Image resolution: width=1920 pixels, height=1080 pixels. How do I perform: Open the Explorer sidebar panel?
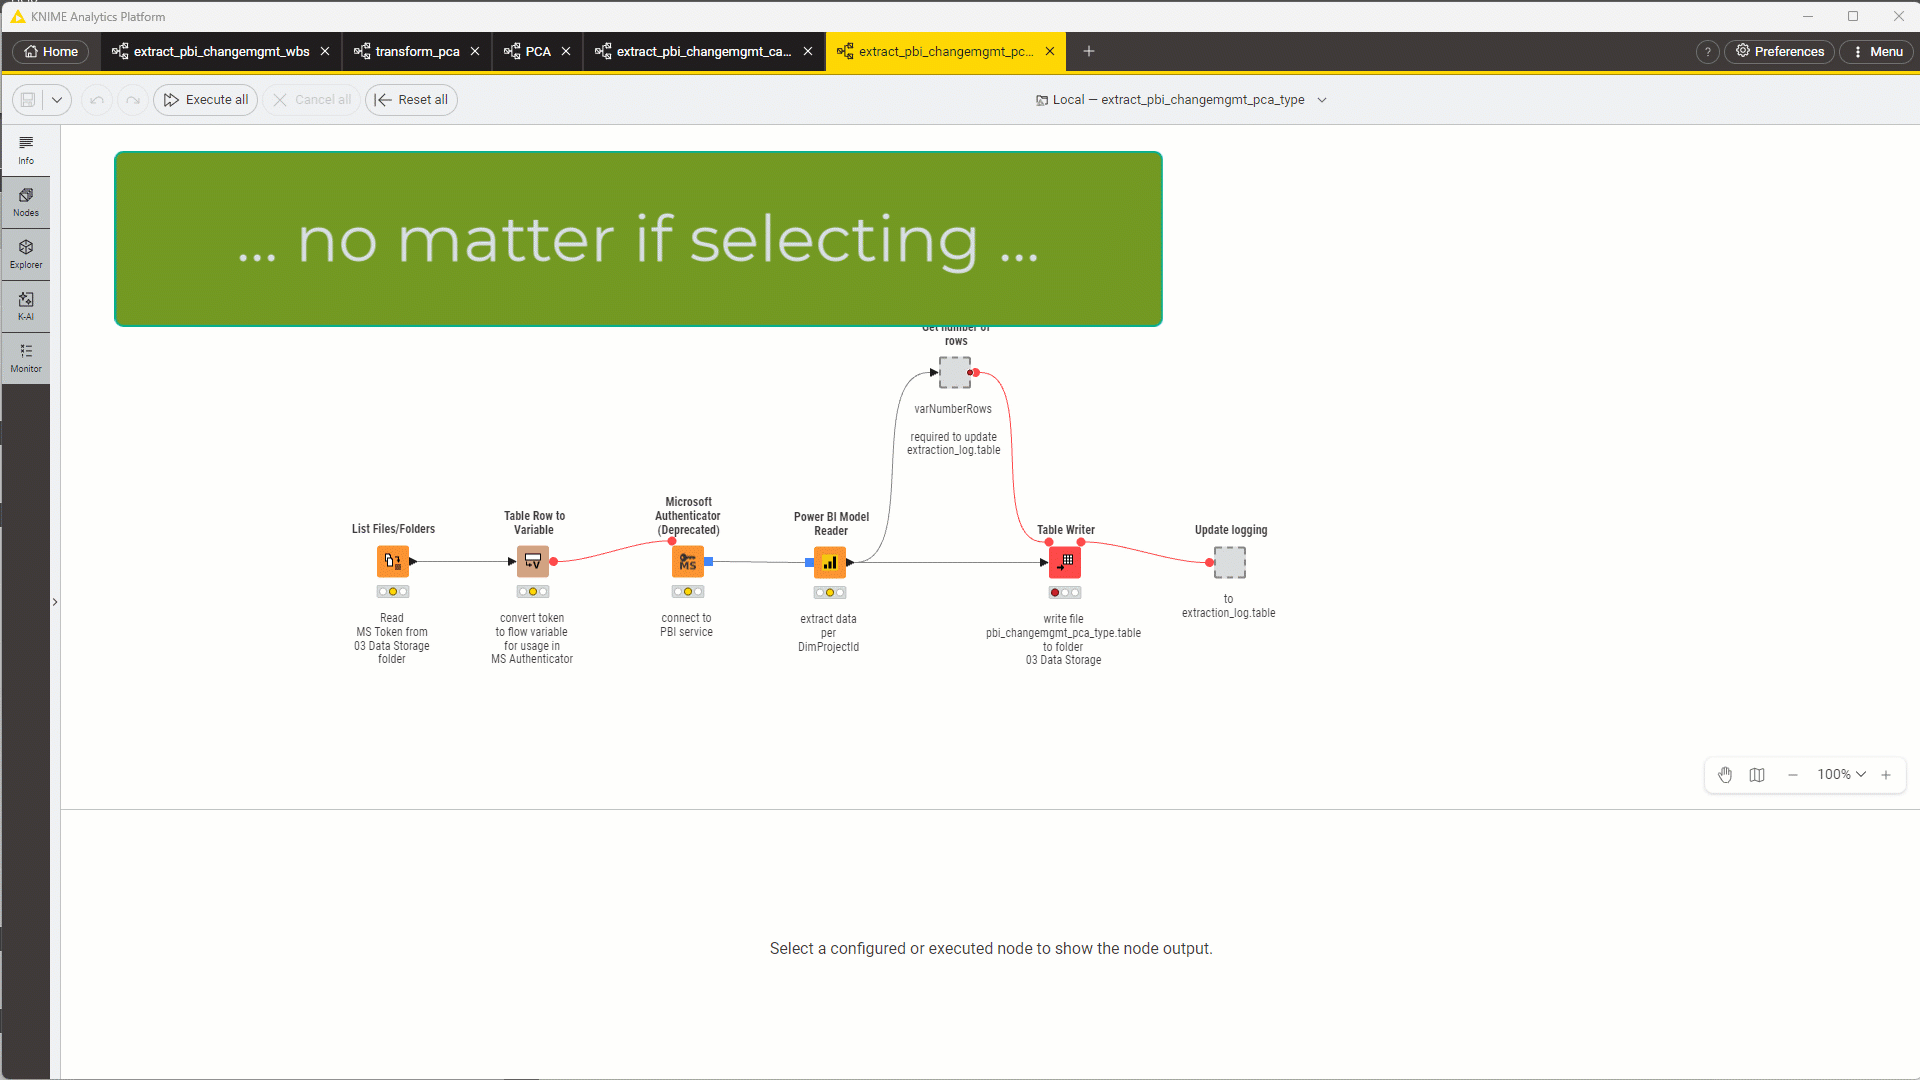[x=26, y=254]
